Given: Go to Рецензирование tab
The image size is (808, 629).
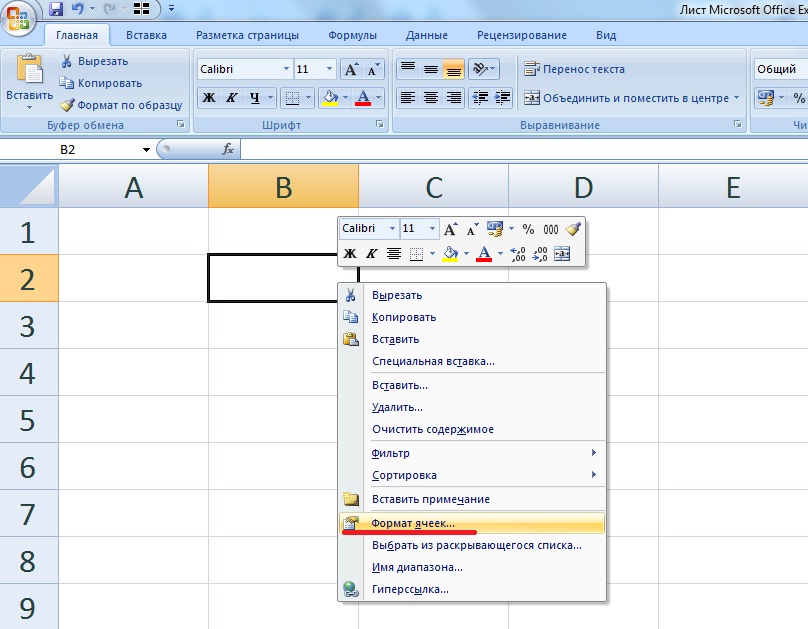Looking at the screenshot, I should 521,36.
